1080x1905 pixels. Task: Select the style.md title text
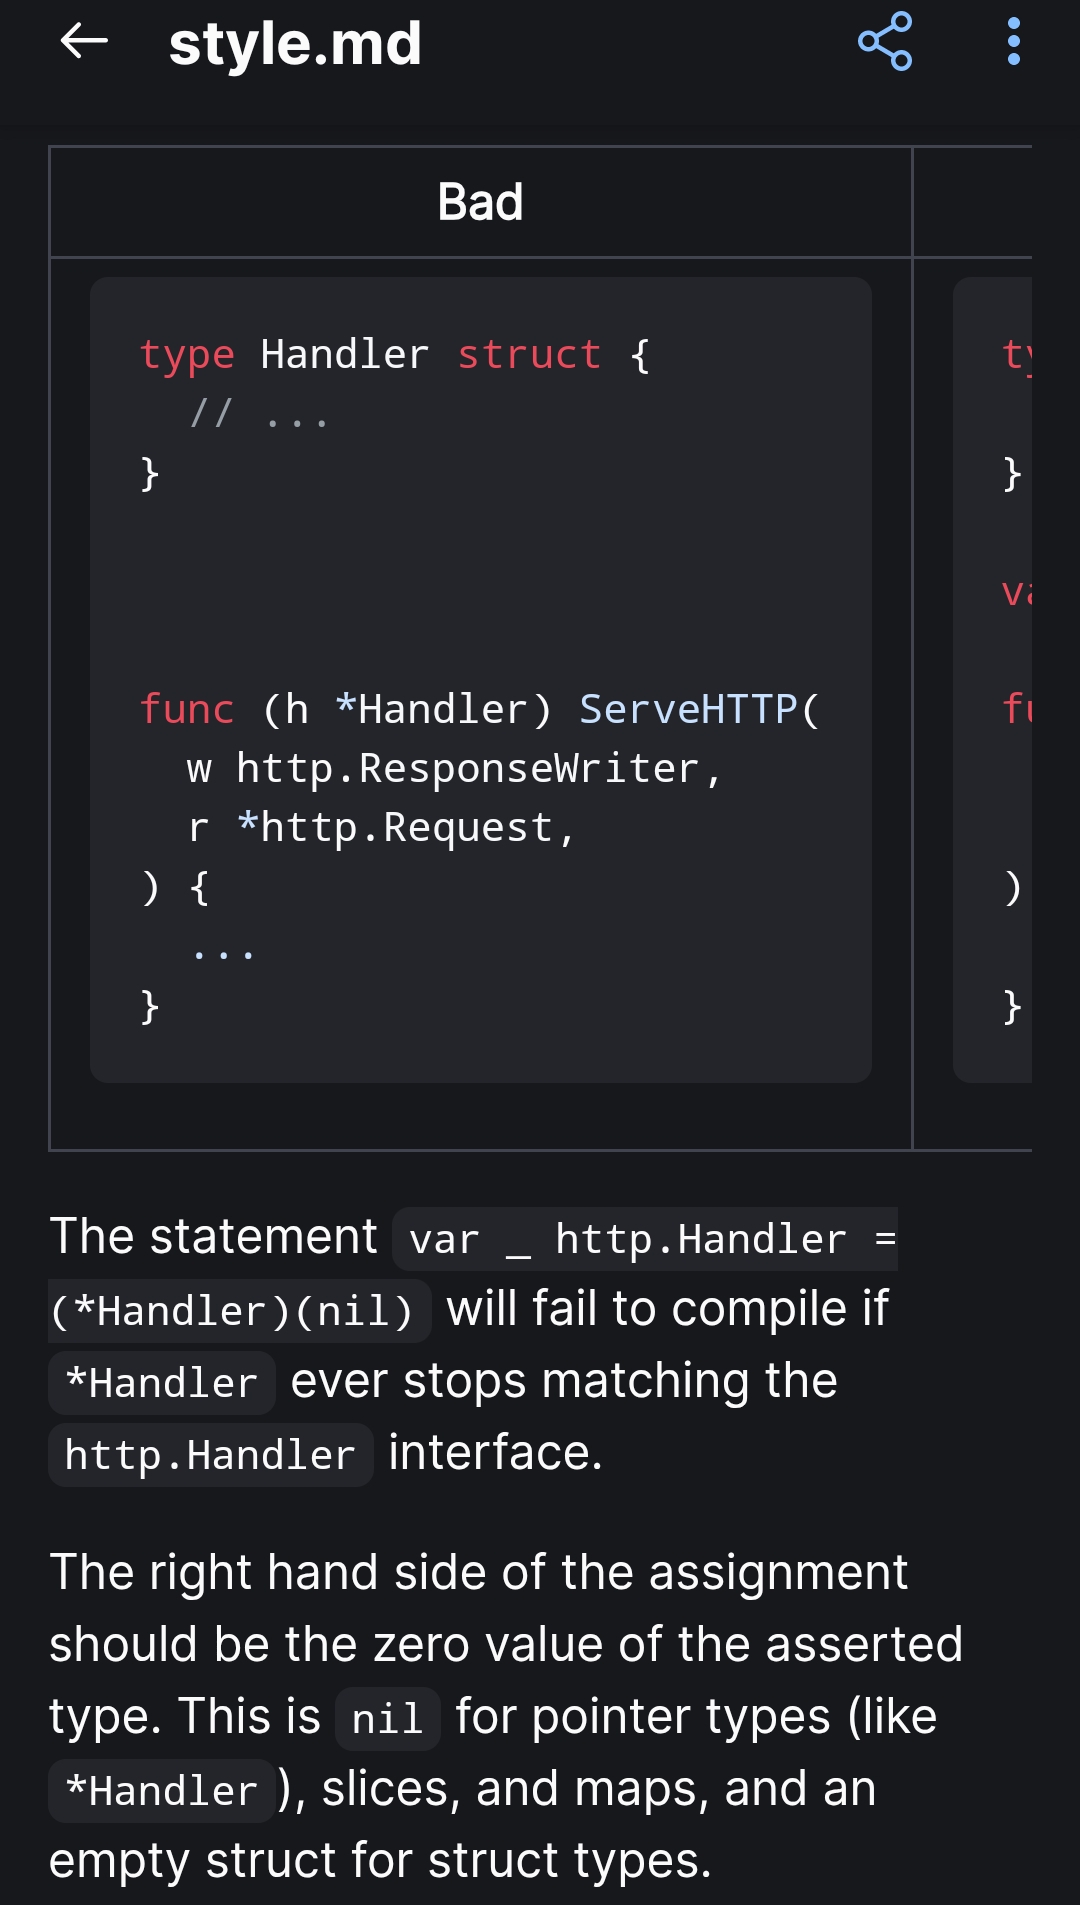tap(295, 44)
